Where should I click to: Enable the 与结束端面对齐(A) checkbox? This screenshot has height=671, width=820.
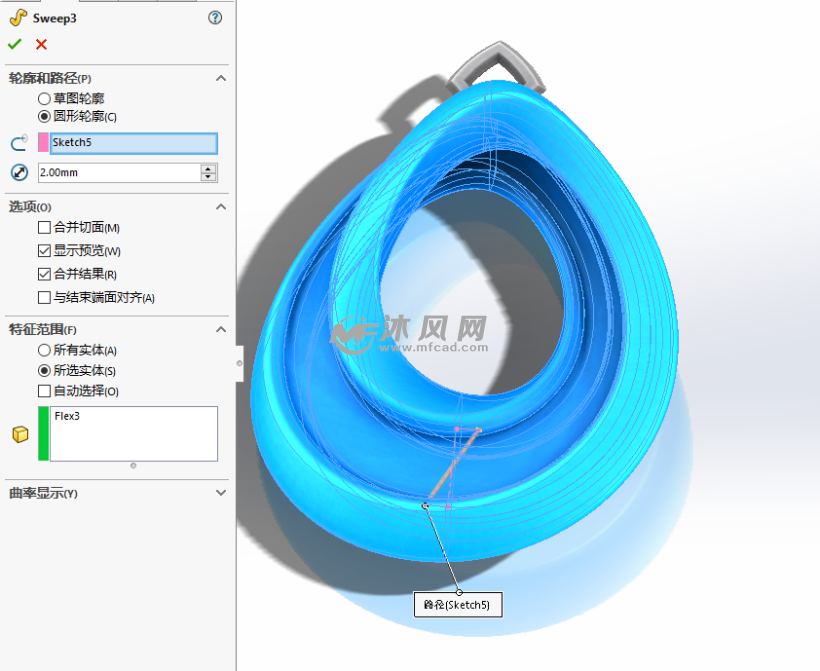tap(44, 298)
